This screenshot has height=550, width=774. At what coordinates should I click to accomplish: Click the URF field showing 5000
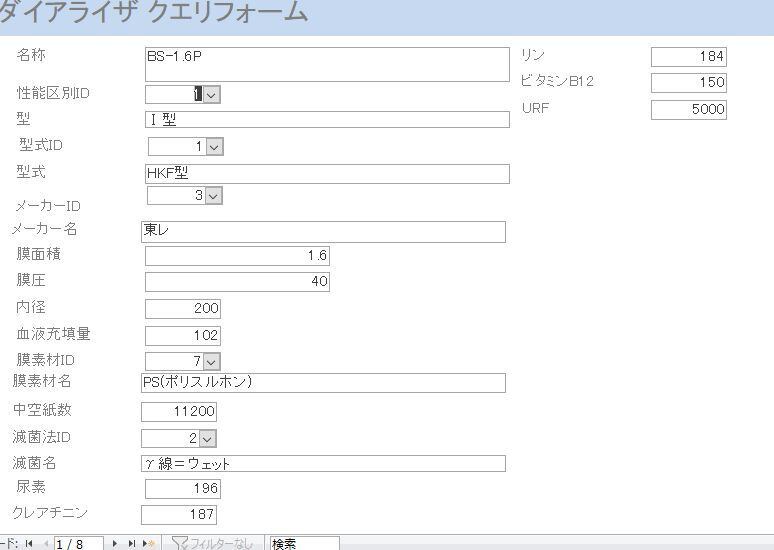click(x=688, y=110)
